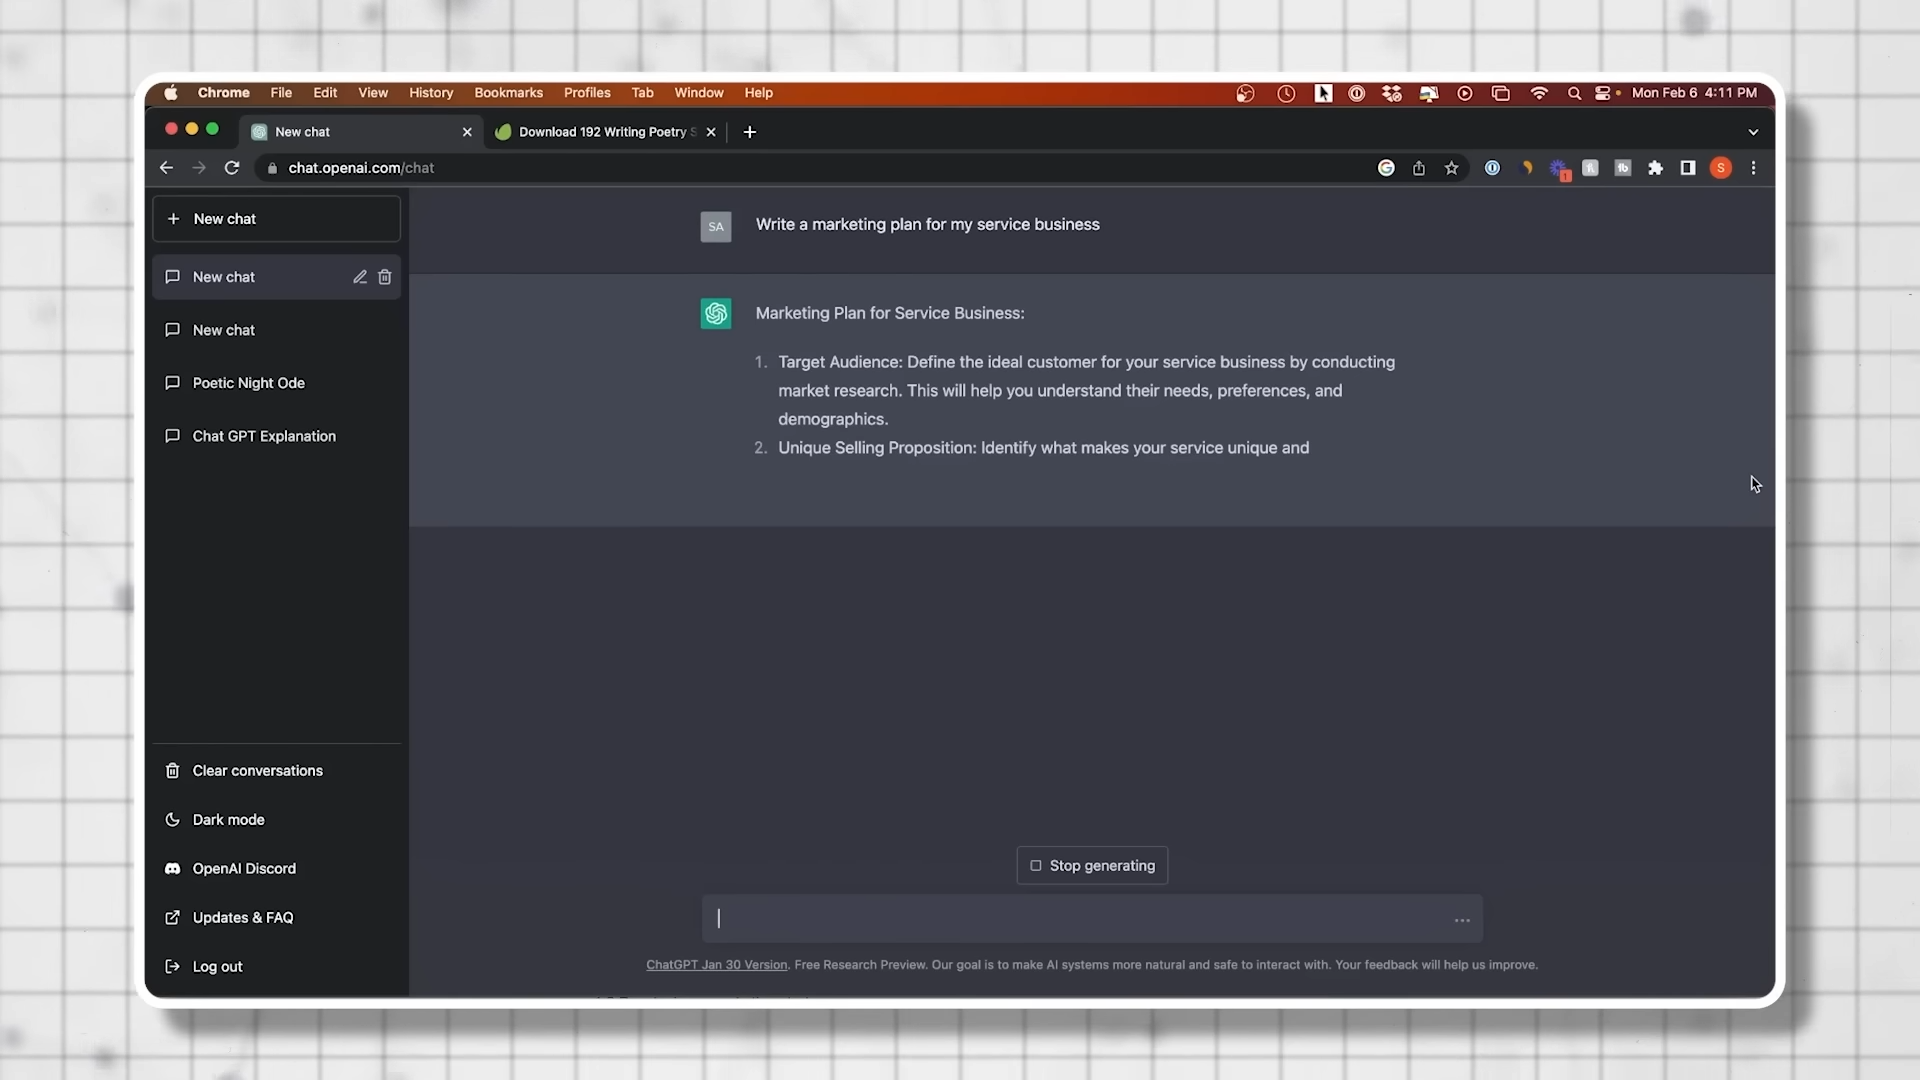Bookmark this page with the star icon
Image resolution: width=1920 pixels, height=1080 pixels.
pyautogui.click(x=1451, y=168)
